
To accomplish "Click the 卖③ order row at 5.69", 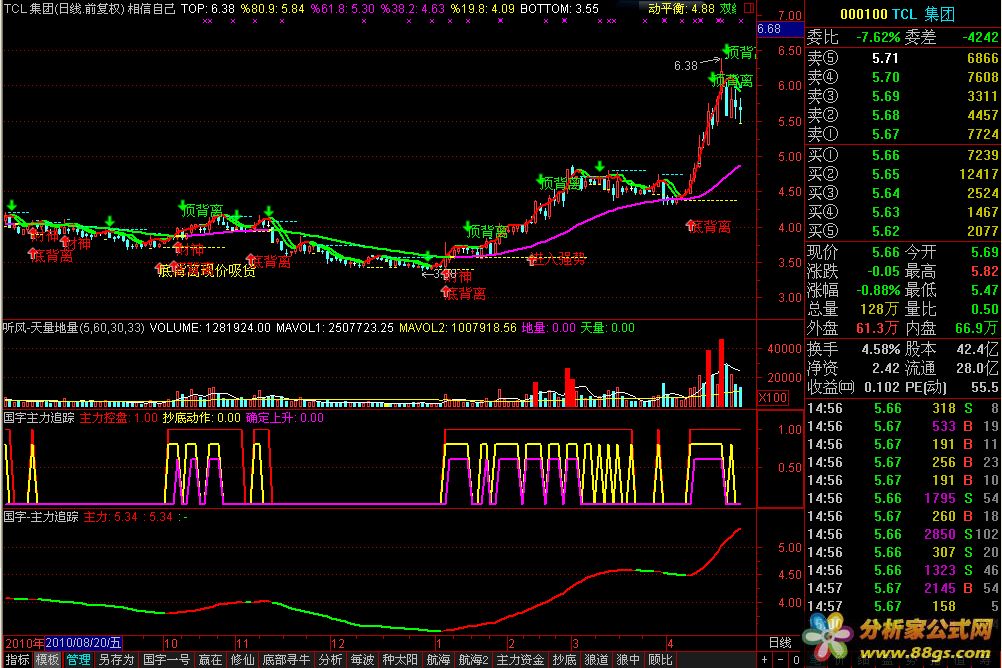I will coord(902,97).
